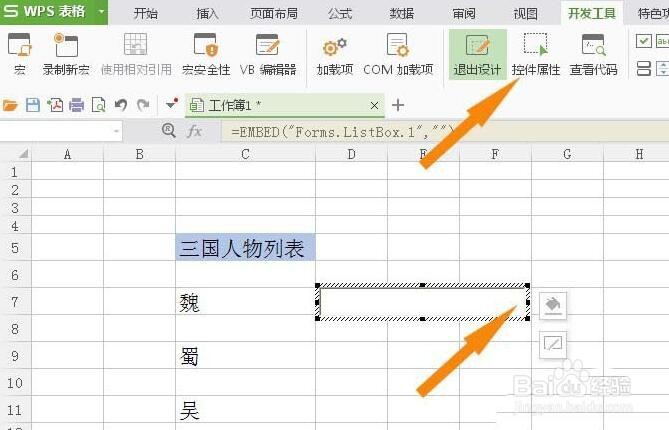Switch to the 插入 tab

click(x=207, y=14)
